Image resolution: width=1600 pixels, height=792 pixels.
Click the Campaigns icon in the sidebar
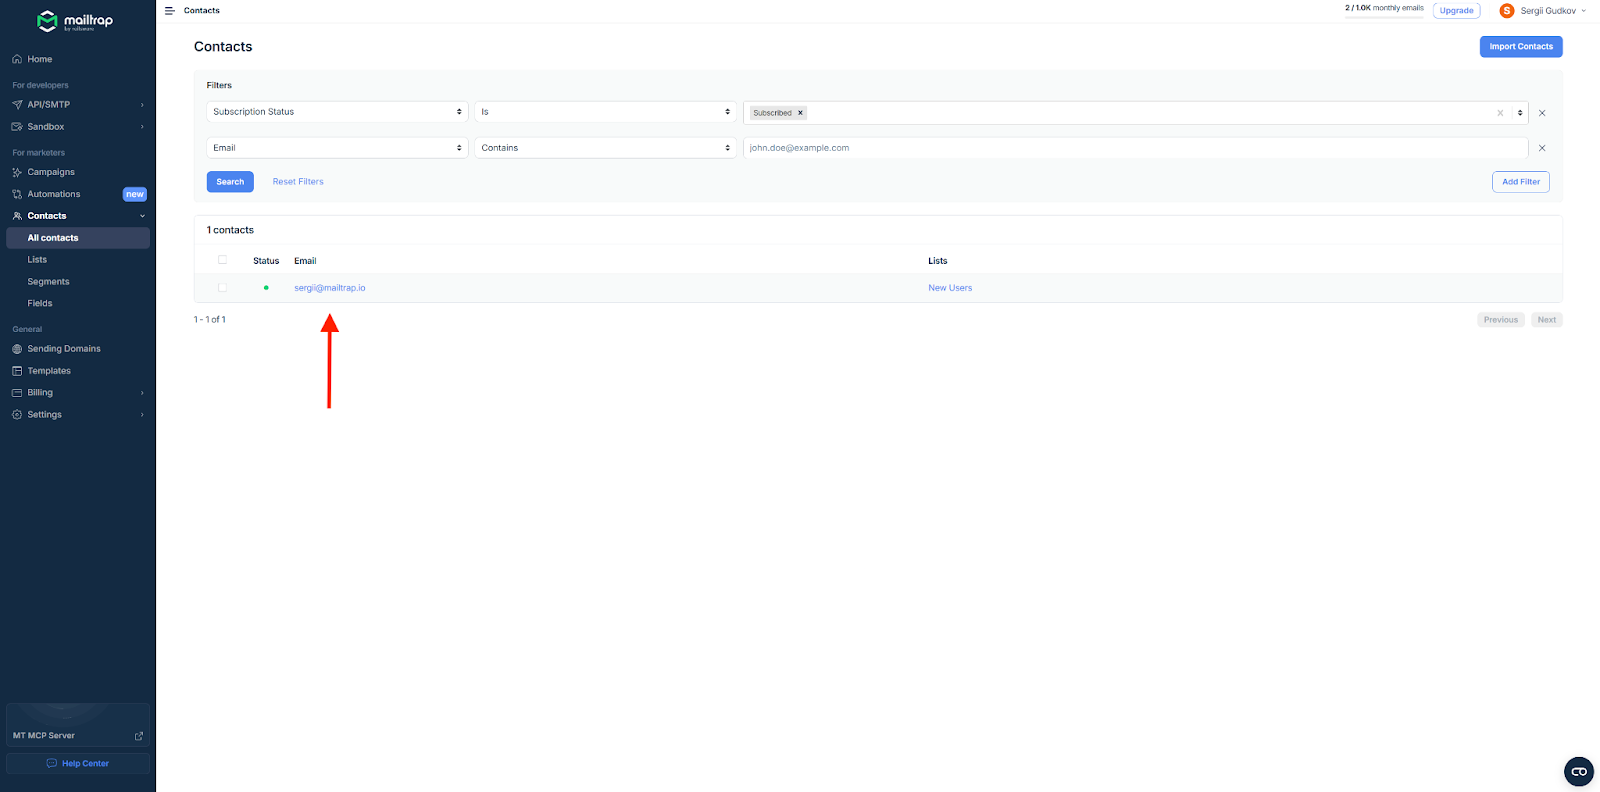(17, 172)
